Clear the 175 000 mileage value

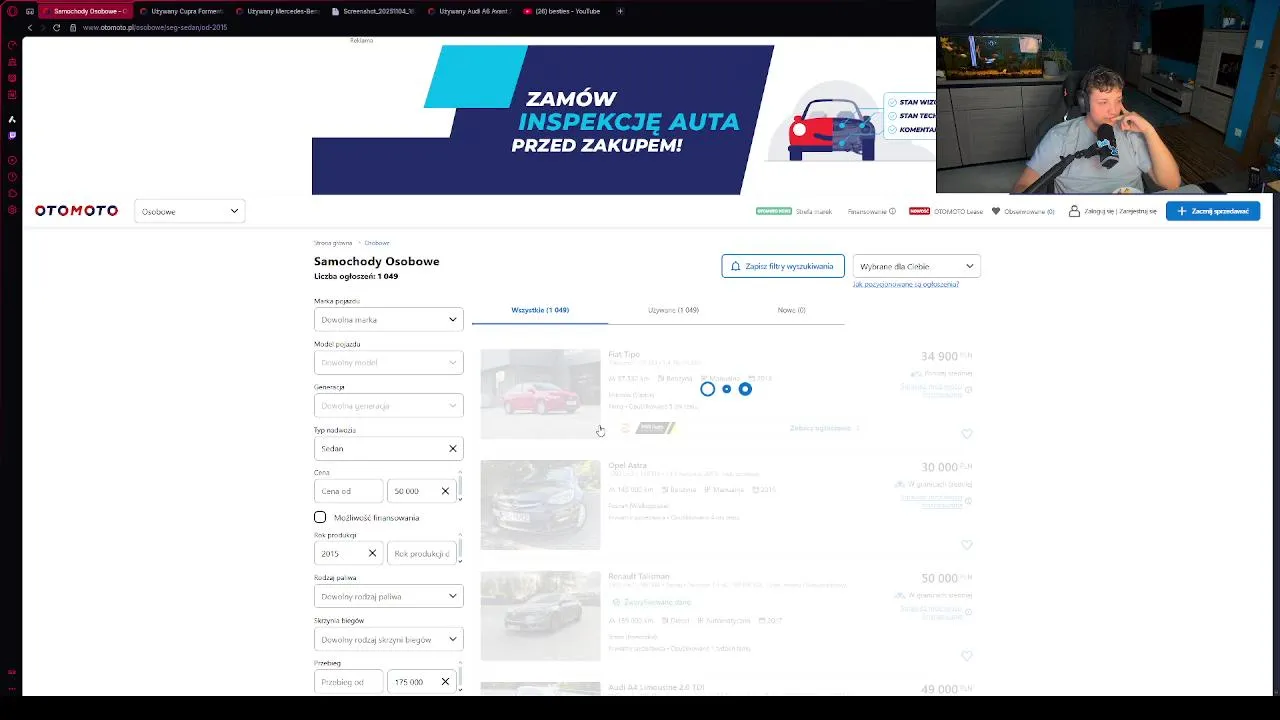[445, 682]
